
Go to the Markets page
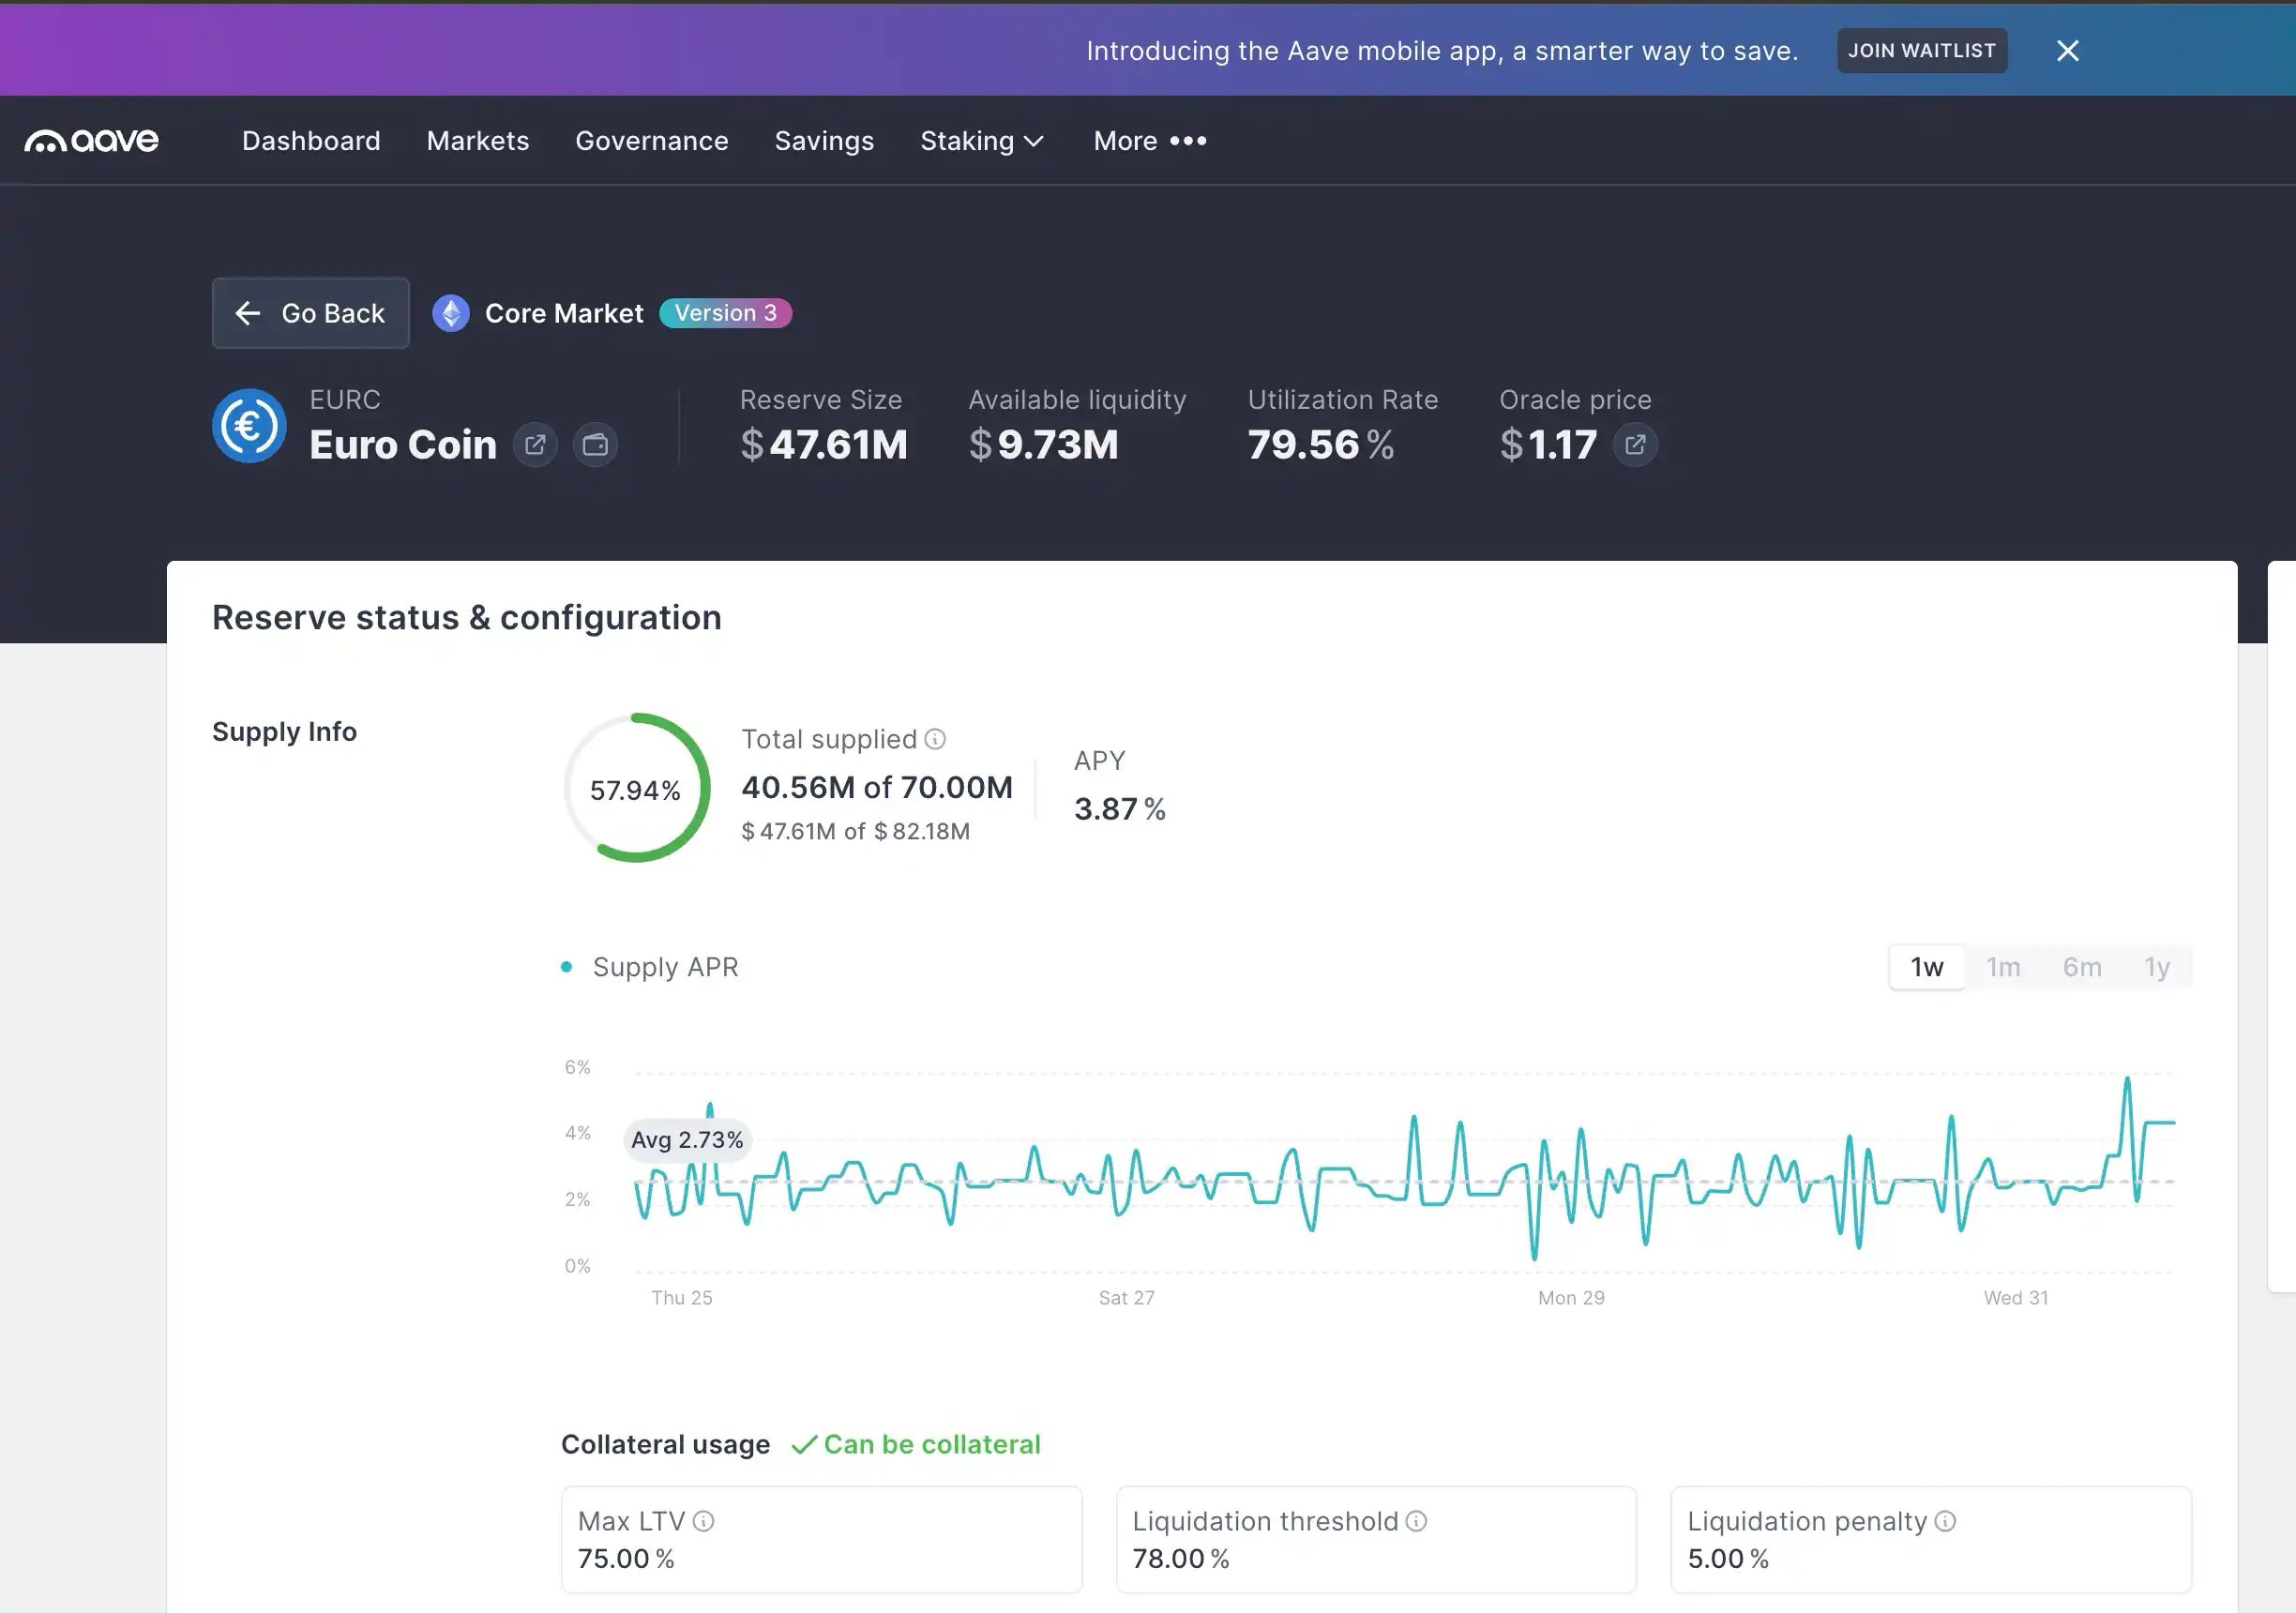pyautogui.click(x=478, y=141)
